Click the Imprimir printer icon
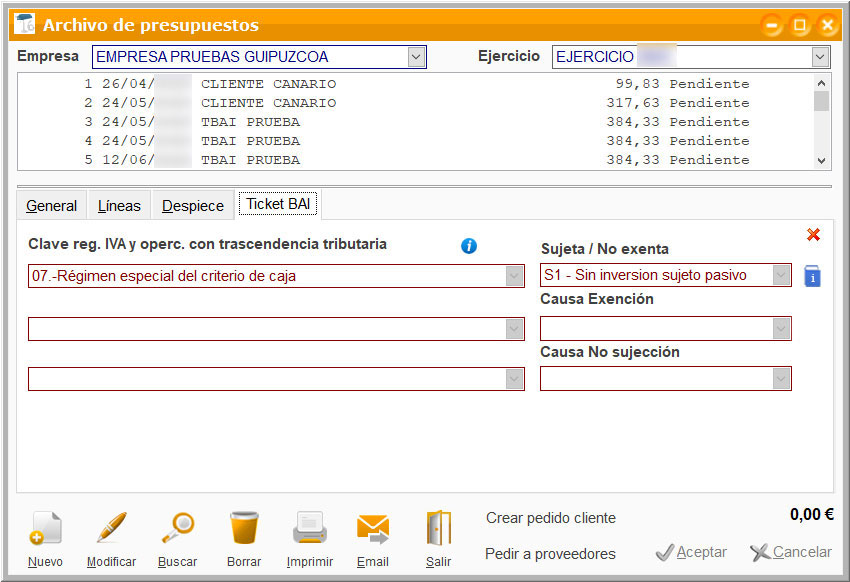This screenshot has height=582, width=850. click(310, 527)
